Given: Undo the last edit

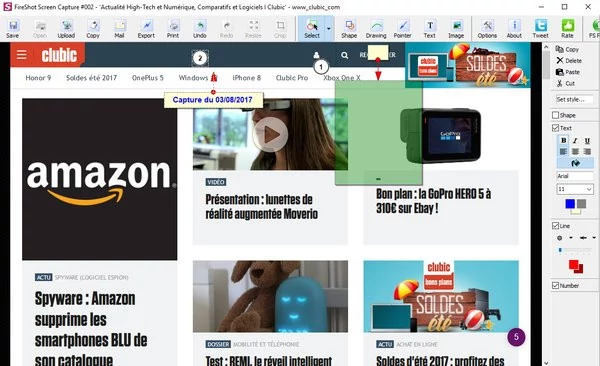Looking at the screenshot, I should click(x=199, y=29).
